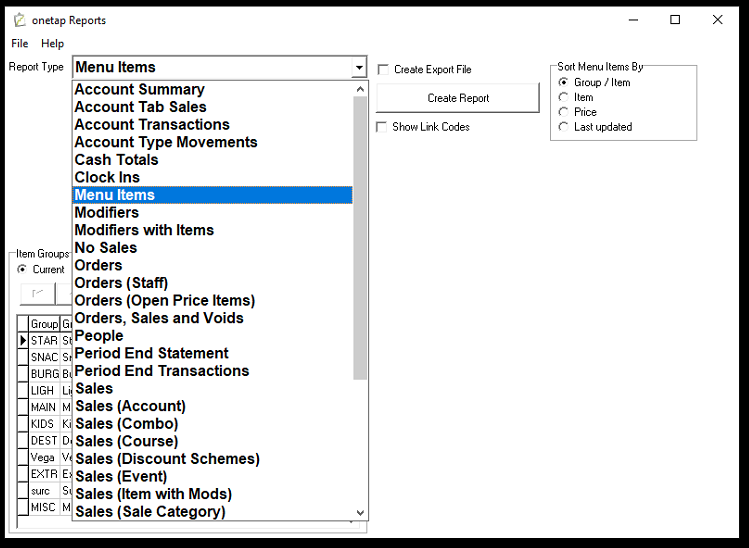Select the Current item groups radio button
This screenshot has width=749, height=548.
[x=22, y=269]
